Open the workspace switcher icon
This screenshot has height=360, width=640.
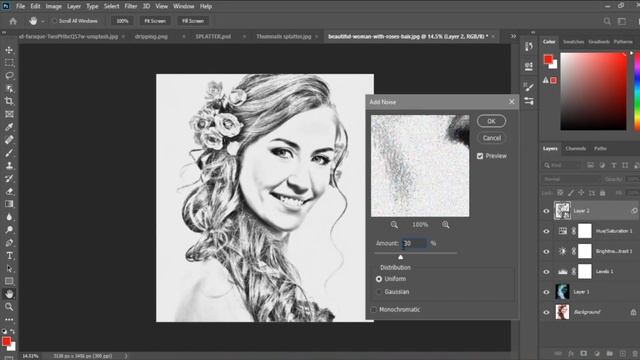coord(622,21)
